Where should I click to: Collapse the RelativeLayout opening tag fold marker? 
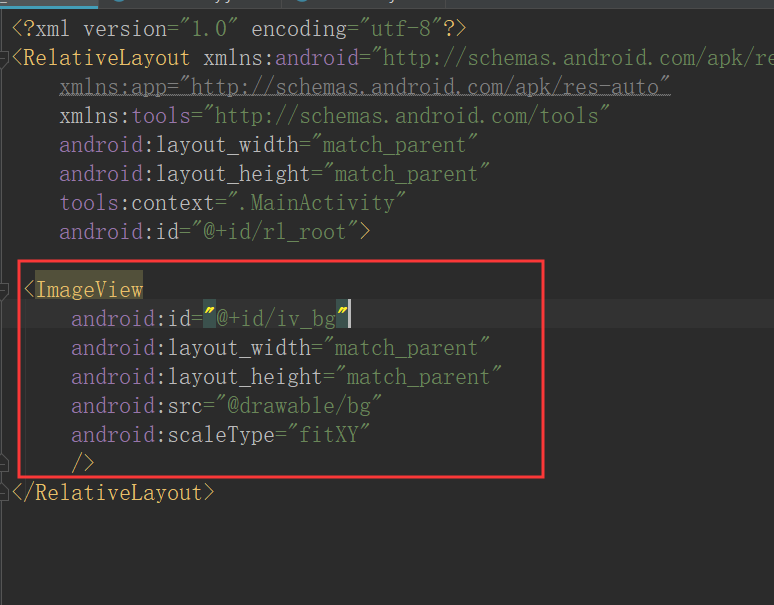pos(3,58)
